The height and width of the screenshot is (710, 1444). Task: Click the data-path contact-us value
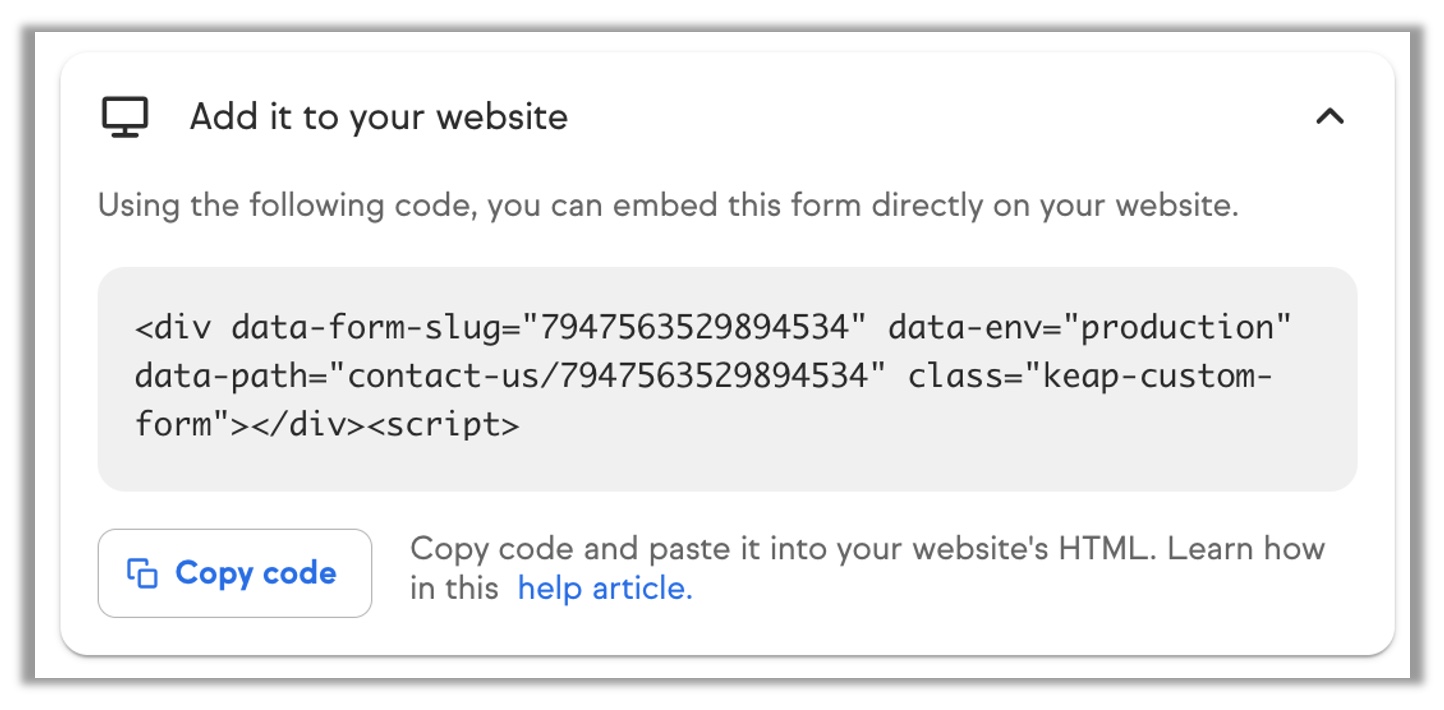(616, 375)
